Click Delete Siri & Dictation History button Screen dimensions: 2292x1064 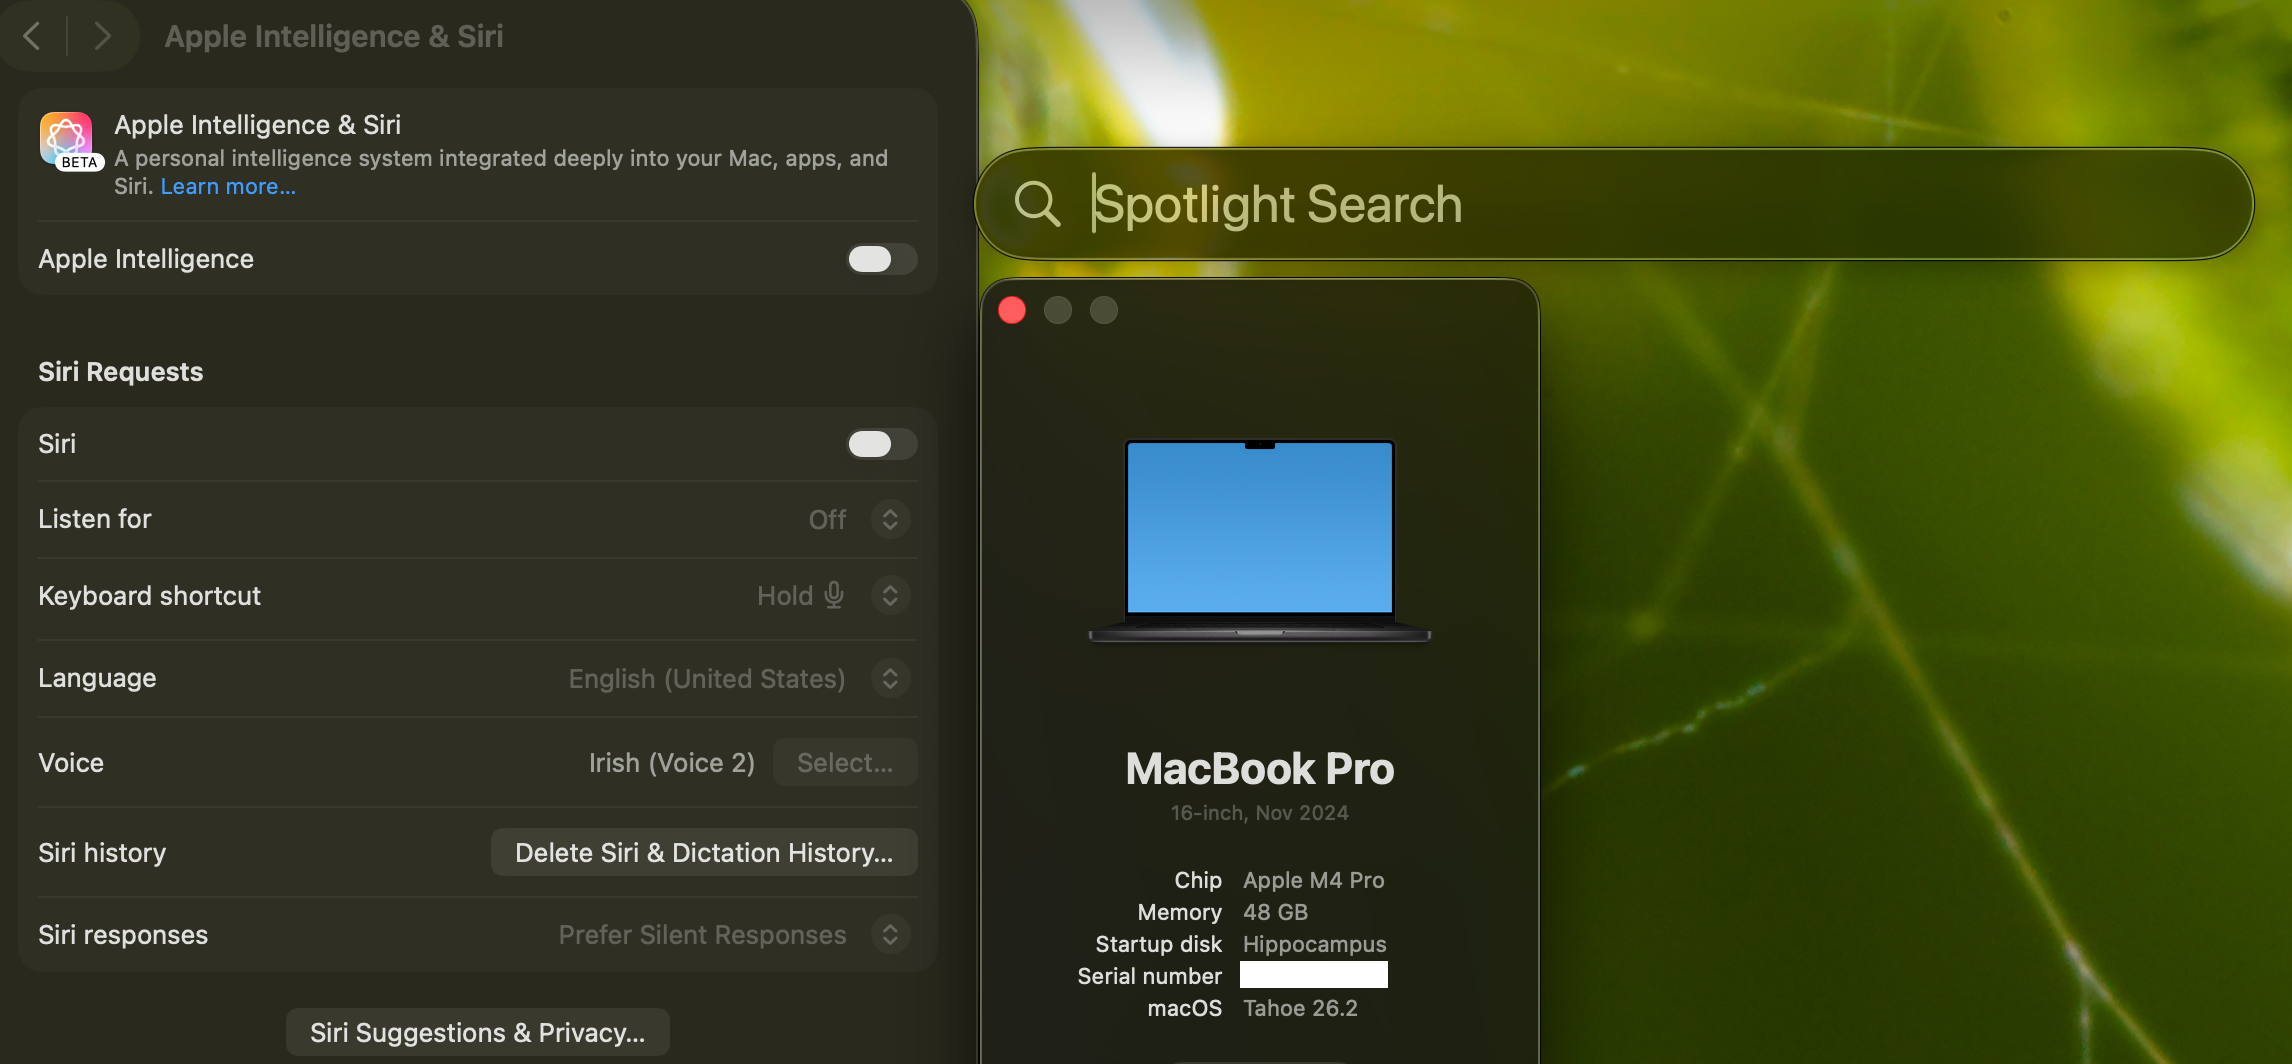(704, 853)
